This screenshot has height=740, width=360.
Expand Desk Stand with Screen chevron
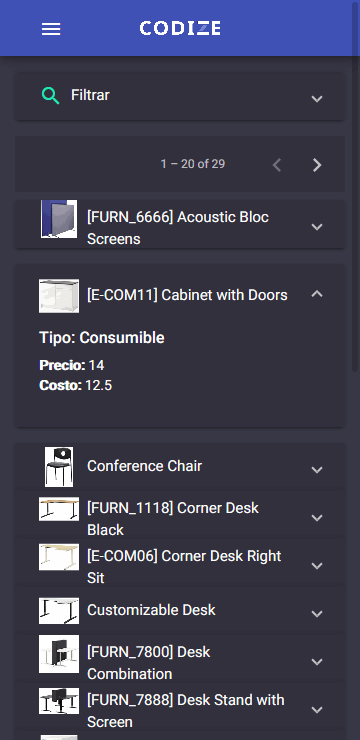pos(317,710)
